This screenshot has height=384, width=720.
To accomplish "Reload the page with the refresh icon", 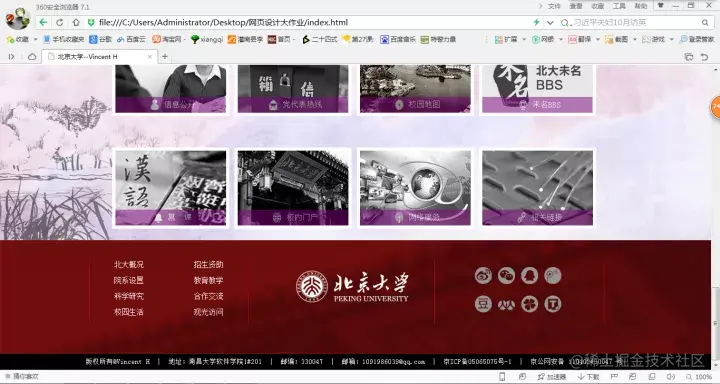I will (x=60, y=23).
